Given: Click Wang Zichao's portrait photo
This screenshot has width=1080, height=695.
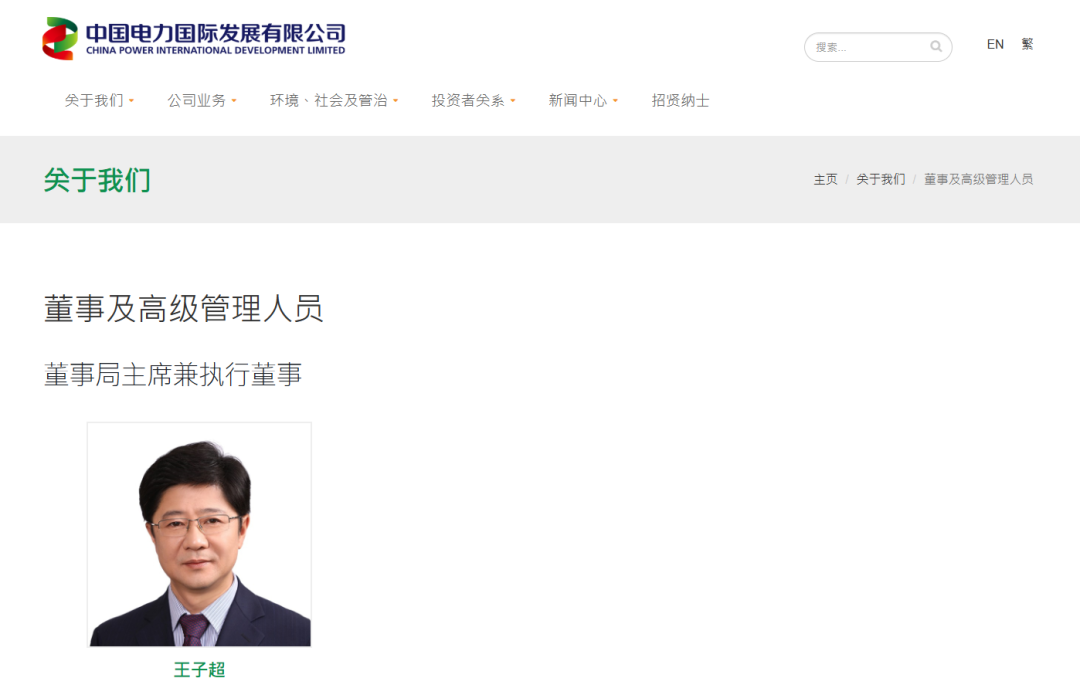Looking at the screenshot, I should [x=198, y=533].
